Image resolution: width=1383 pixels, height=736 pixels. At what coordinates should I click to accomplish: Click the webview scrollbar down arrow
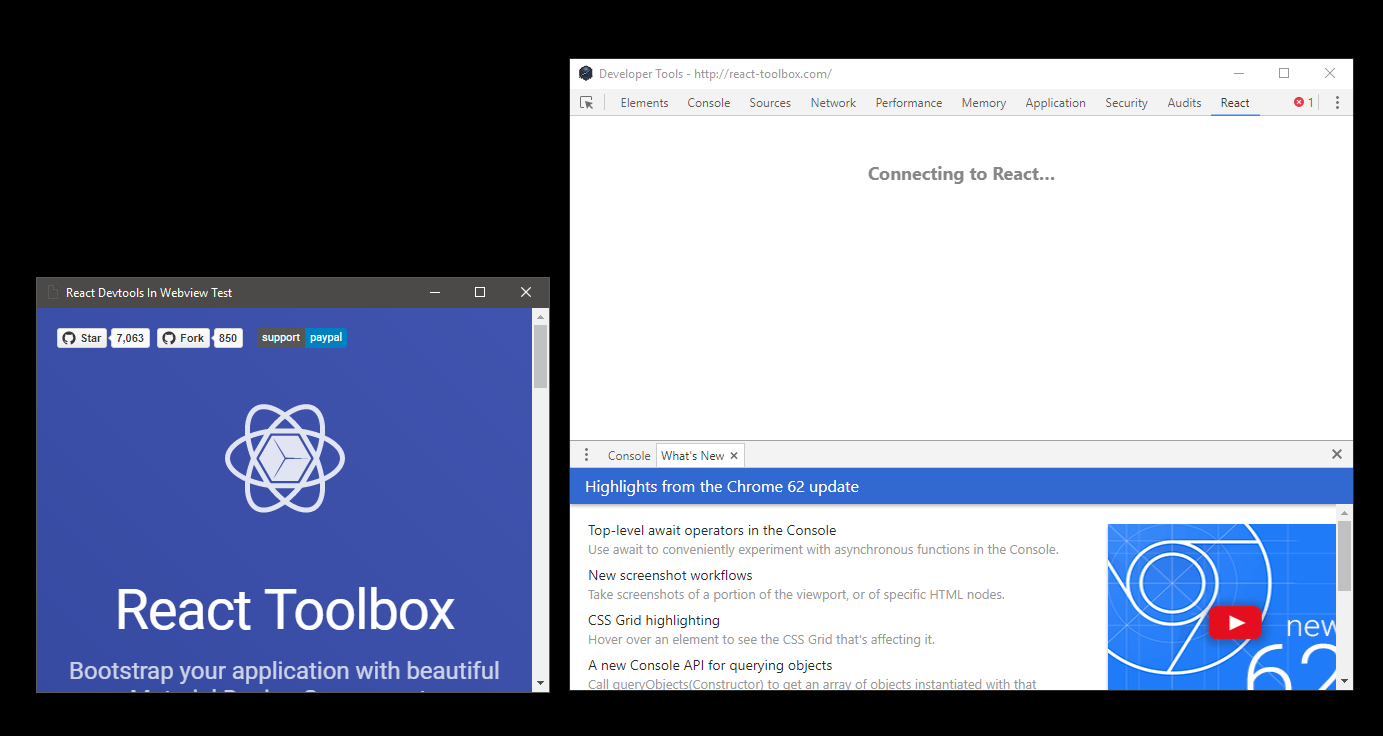coord(541,684)
